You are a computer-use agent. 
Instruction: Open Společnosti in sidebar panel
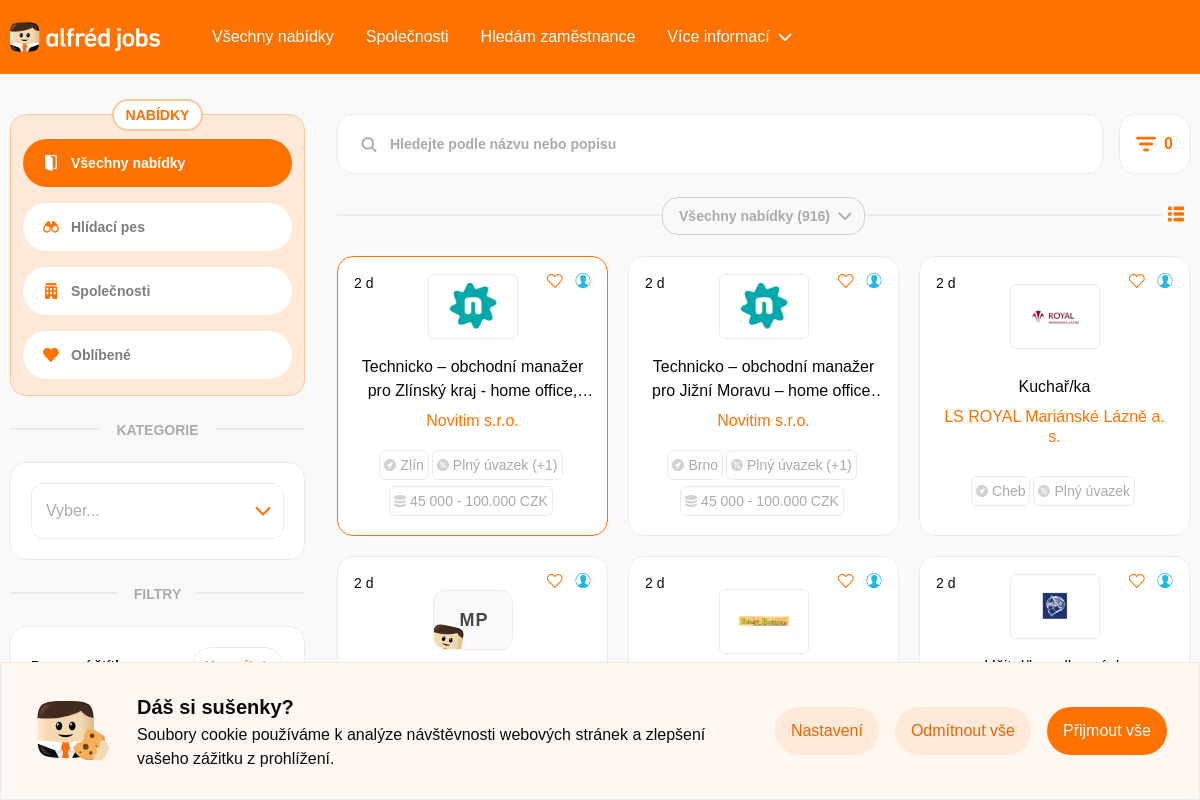coord(157,291)
